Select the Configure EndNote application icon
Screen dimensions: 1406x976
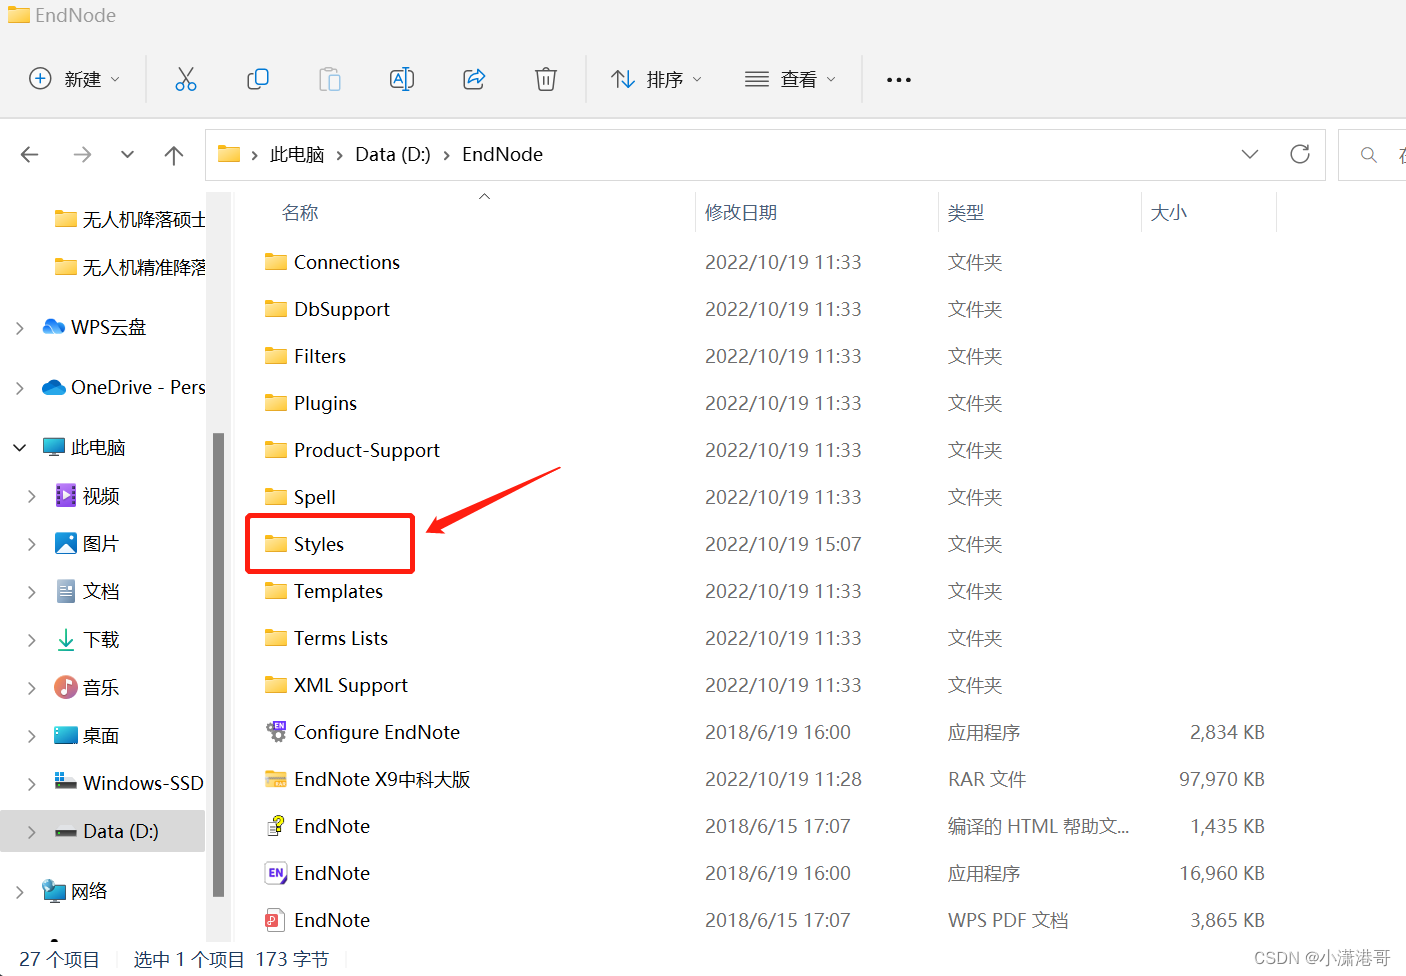click(276, 732)
